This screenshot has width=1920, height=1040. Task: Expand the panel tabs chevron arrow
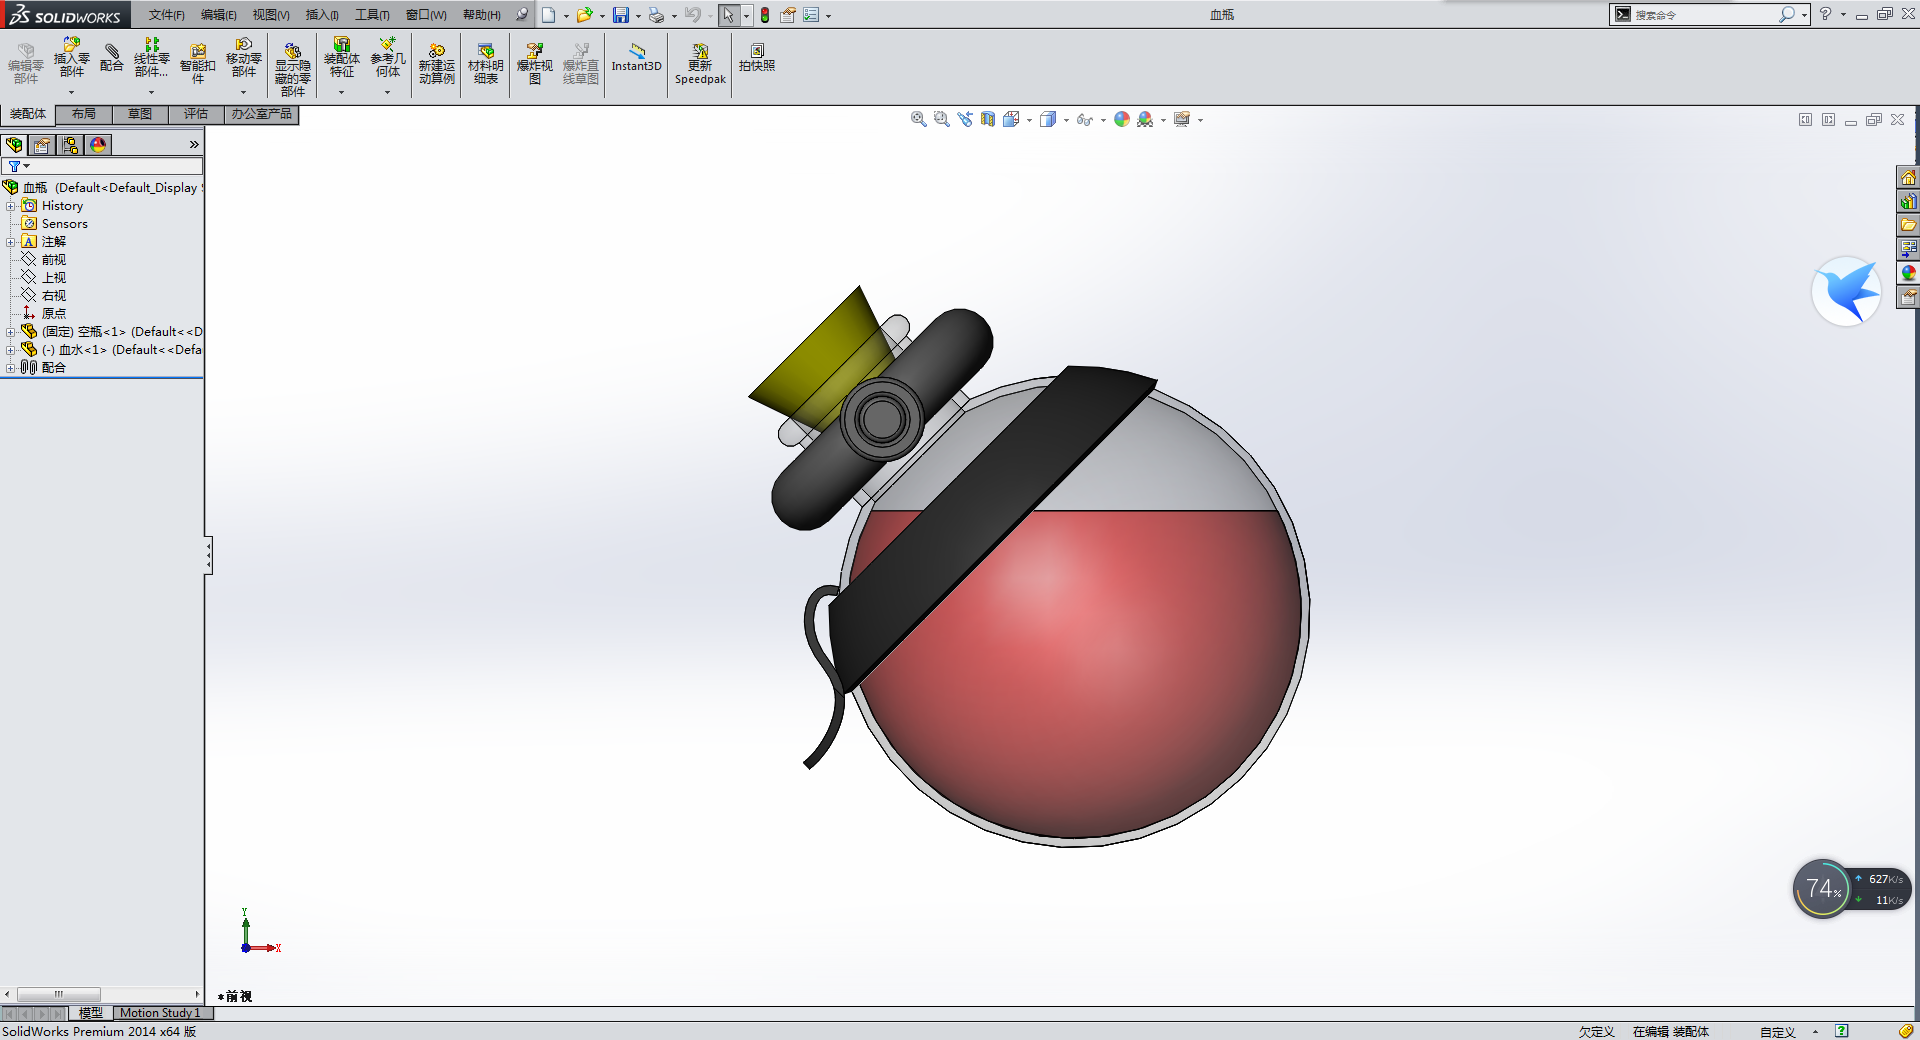(194, 145)
